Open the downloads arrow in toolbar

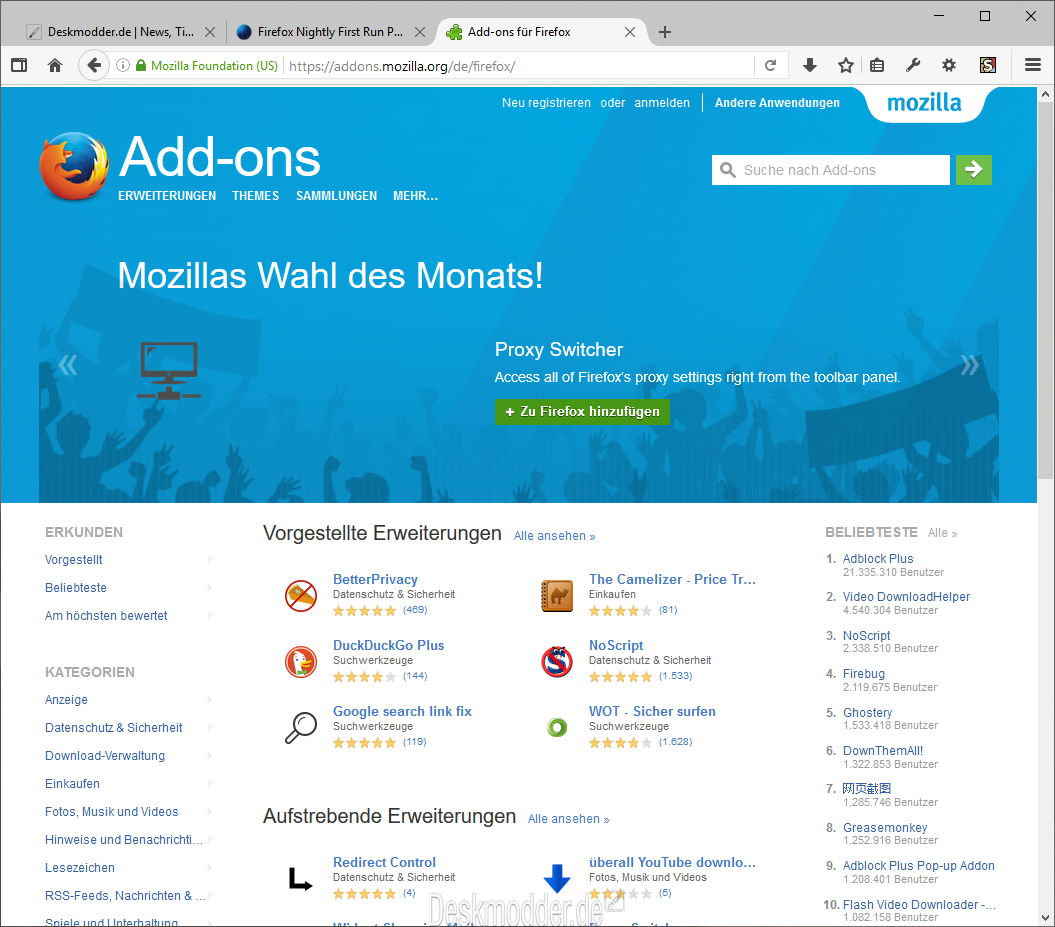810,65
